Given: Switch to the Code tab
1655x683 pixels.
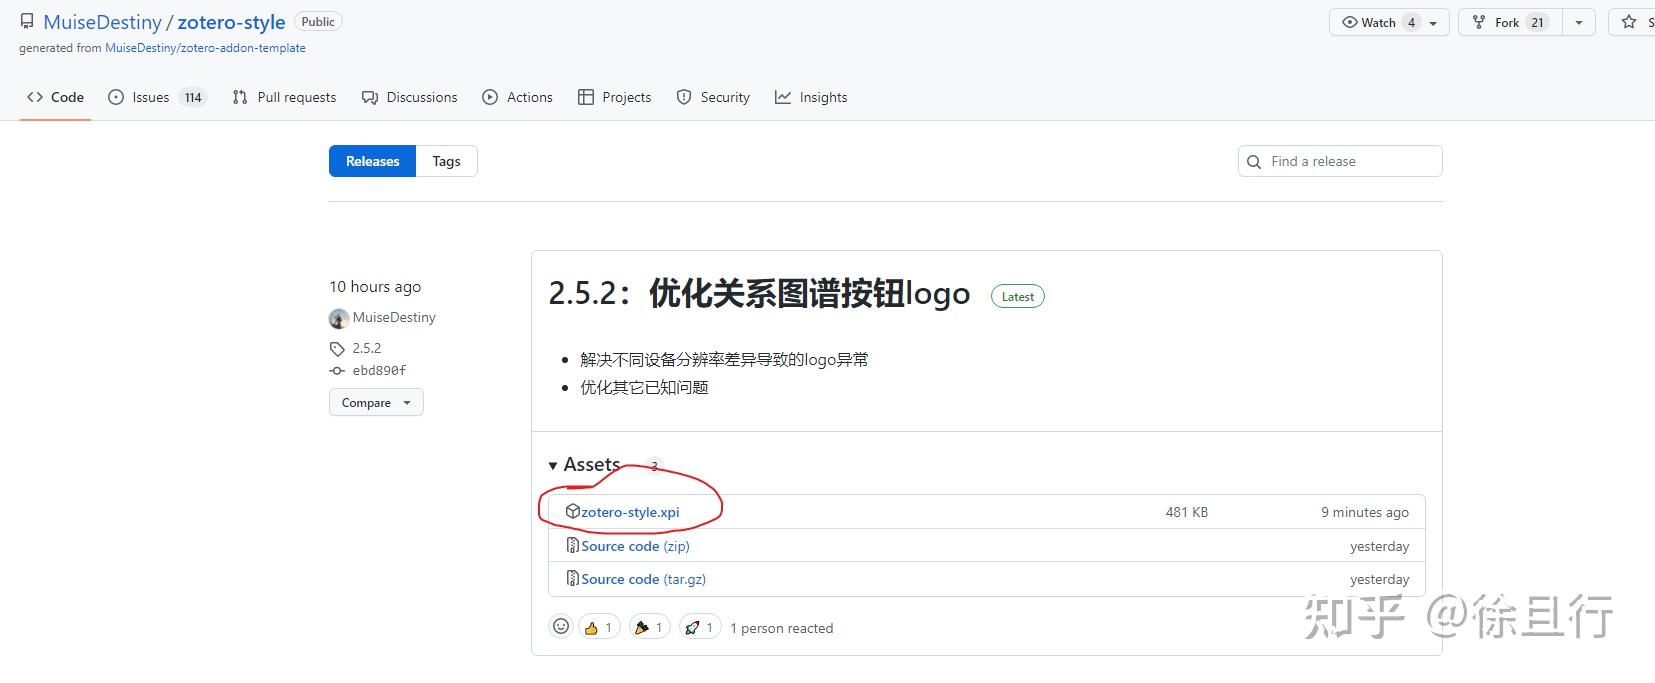Looking at the screenshot, I should 55,97.
